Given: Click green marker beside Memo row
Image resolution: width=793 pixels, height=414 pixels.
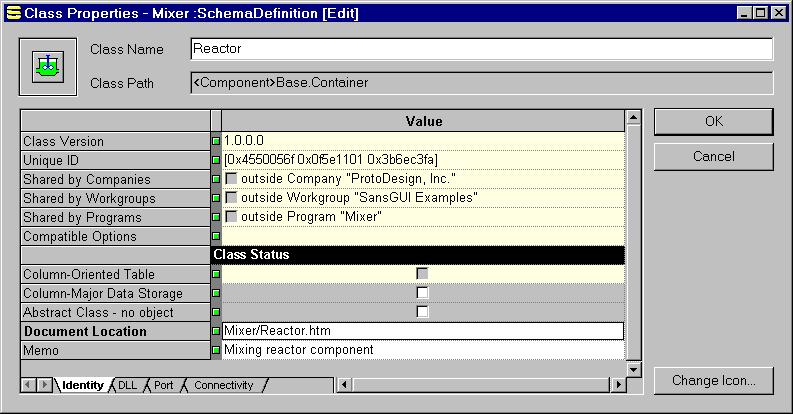Looking at the screenshot, I should (215, 350).
